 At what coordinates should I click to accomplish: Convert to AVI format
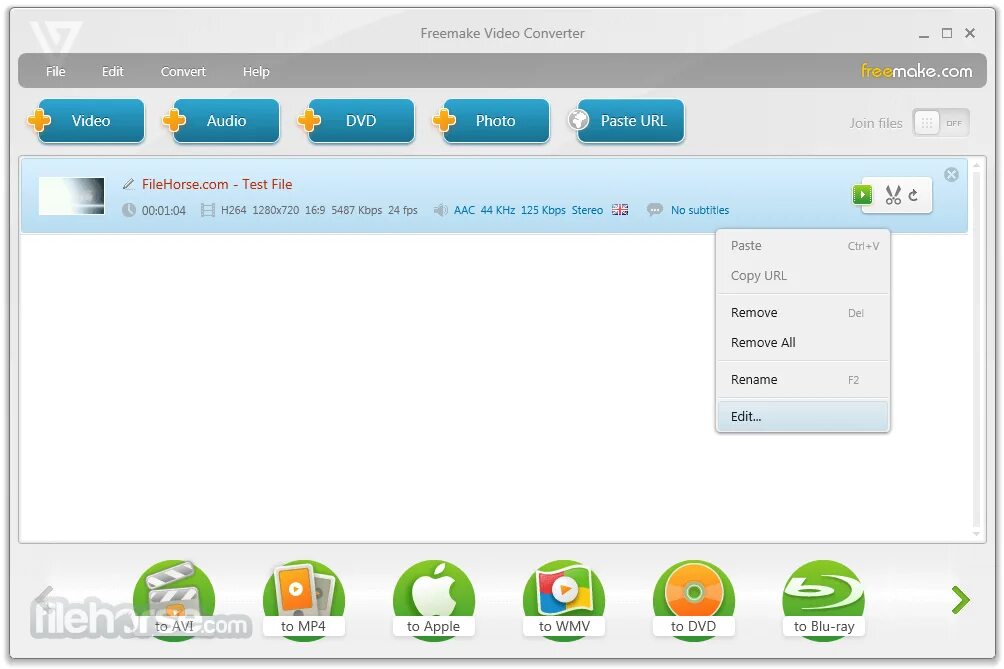click(x=174, y=599)
